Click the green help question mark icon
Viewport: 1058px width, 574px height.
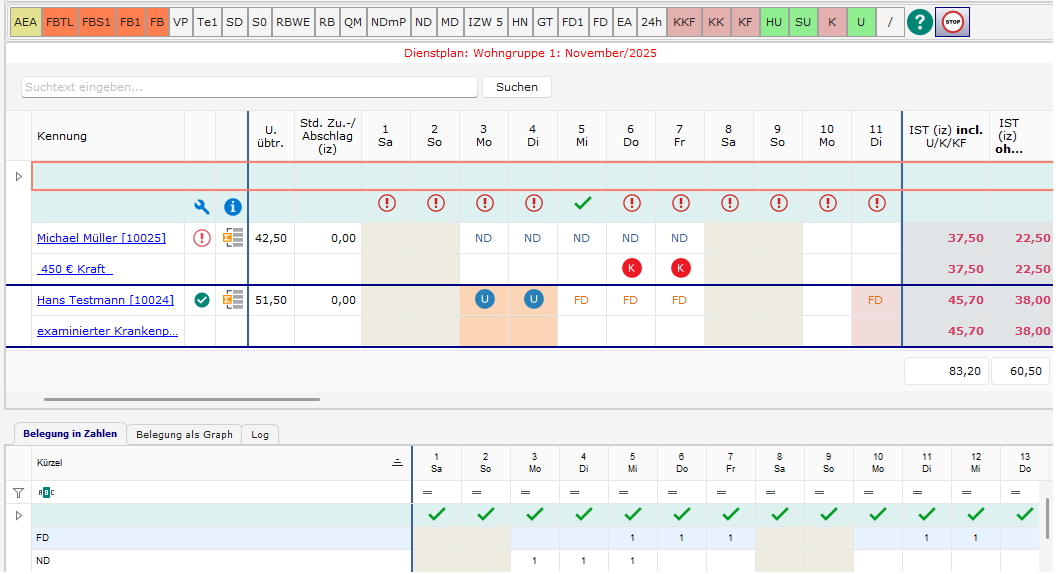click(919, 21)
